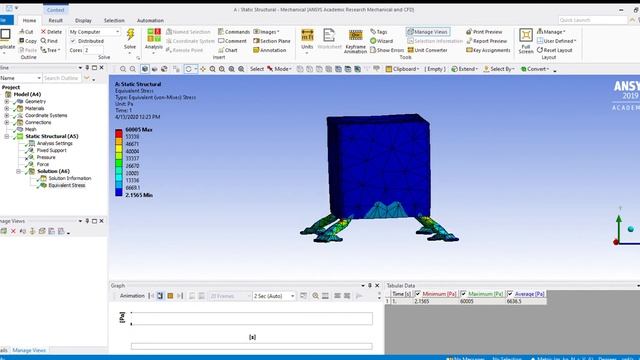Switch to the Result ribbon tab

(56, 20)
